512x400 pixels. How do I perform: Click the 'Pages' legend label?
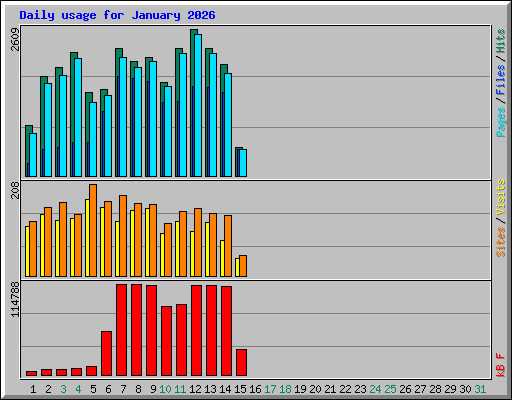pyautogui.click(x=501, y=122)
